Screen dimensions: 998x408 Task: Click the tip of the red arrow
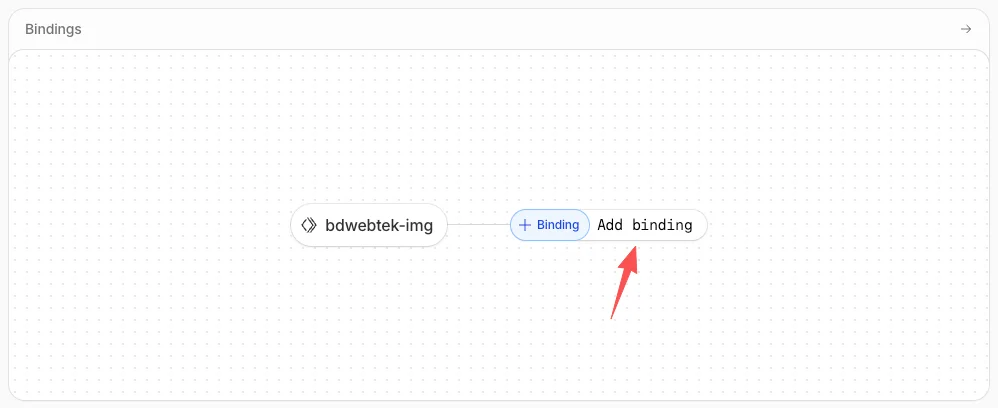click(633, 248)
